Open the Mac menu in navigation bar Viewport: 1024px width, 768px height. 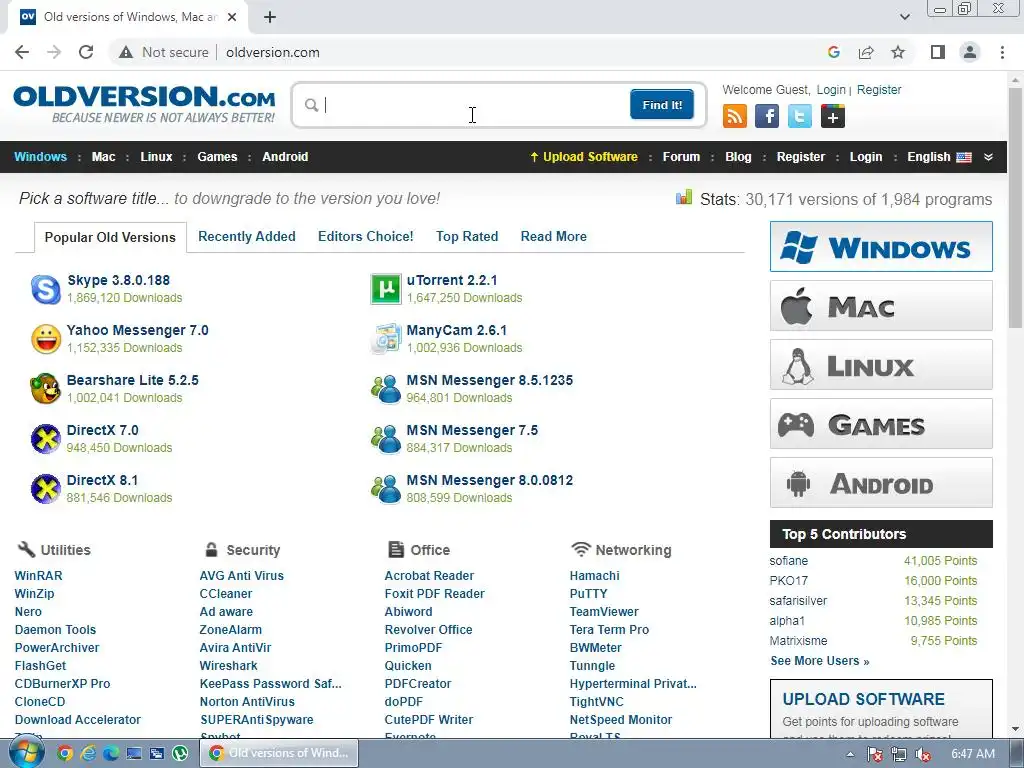pos(103,157)
